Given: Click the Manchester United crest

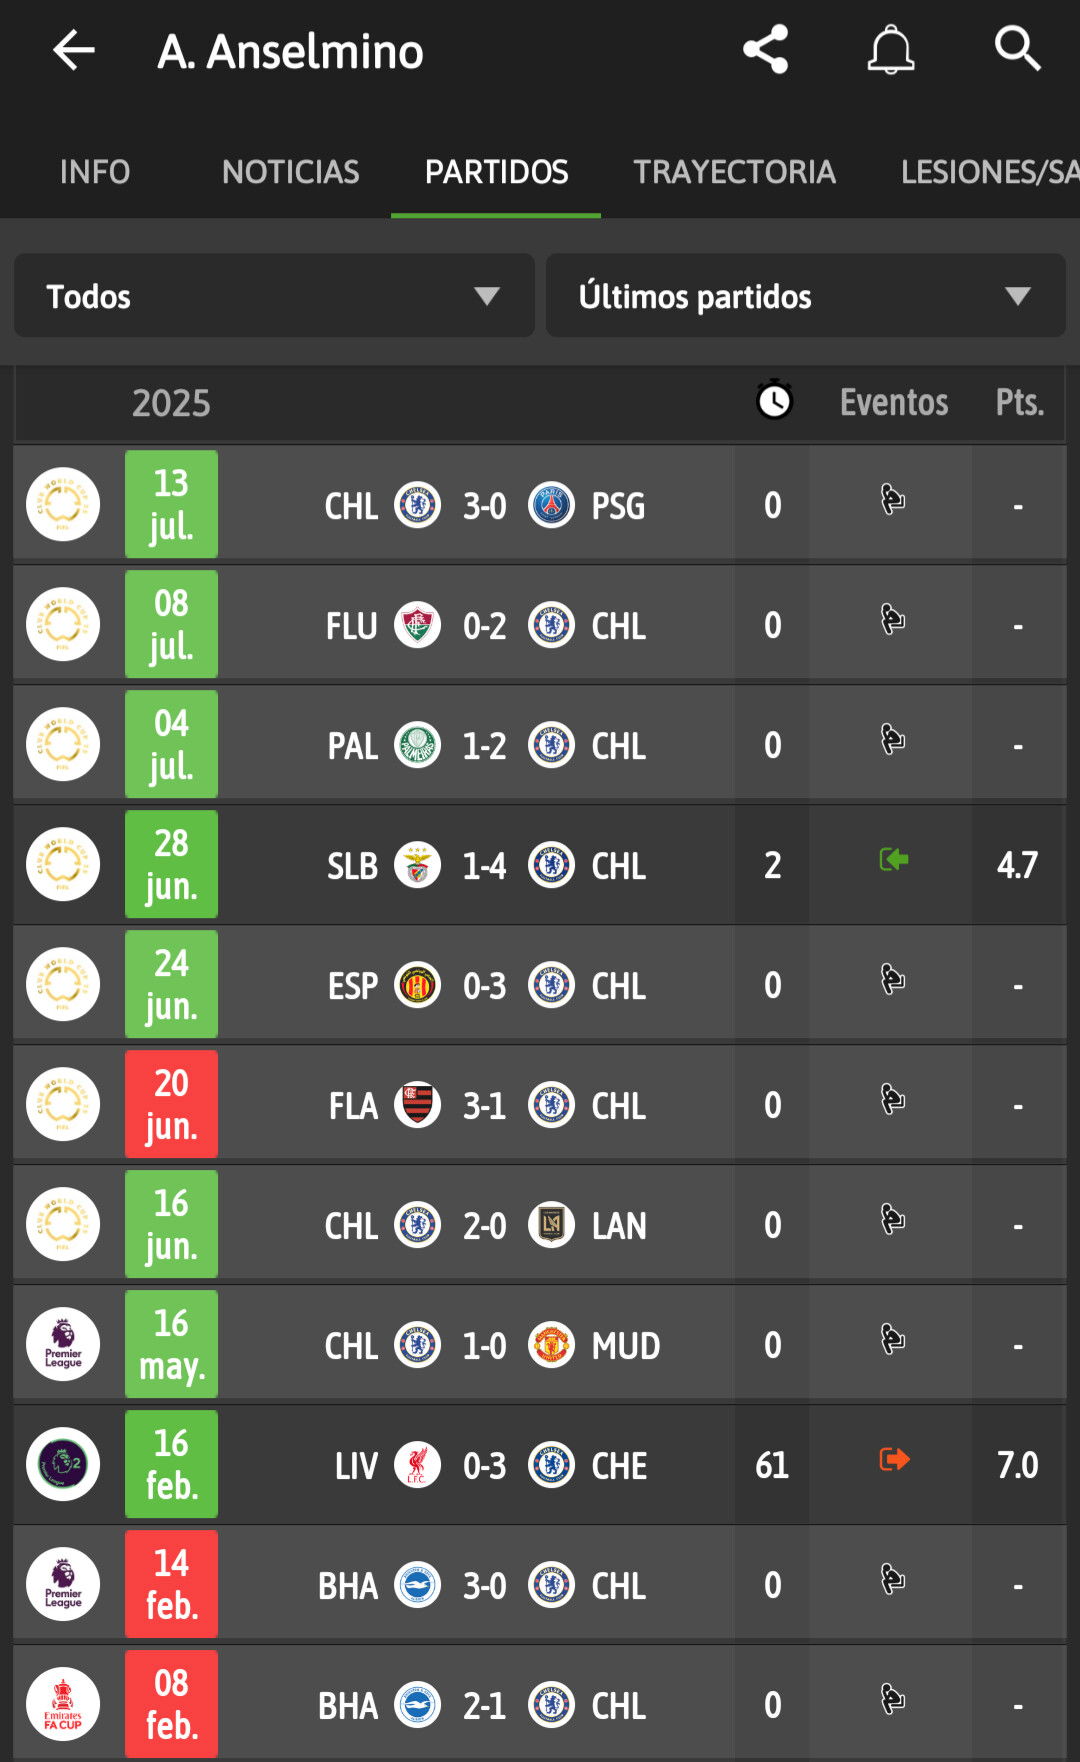Looking at the screenshot, I should click(551, 1345).
